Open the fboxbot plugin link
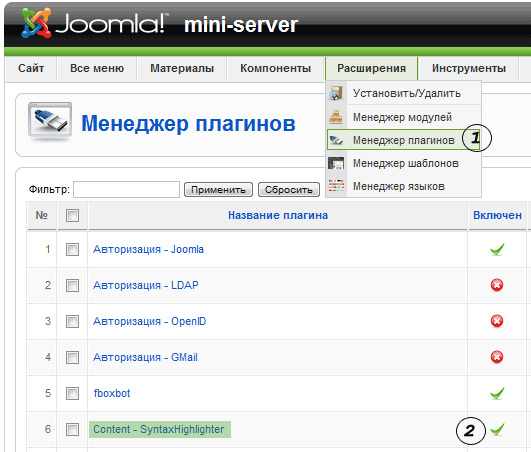The width and height of the screenshot is (531, 452). tap(112, 393)
